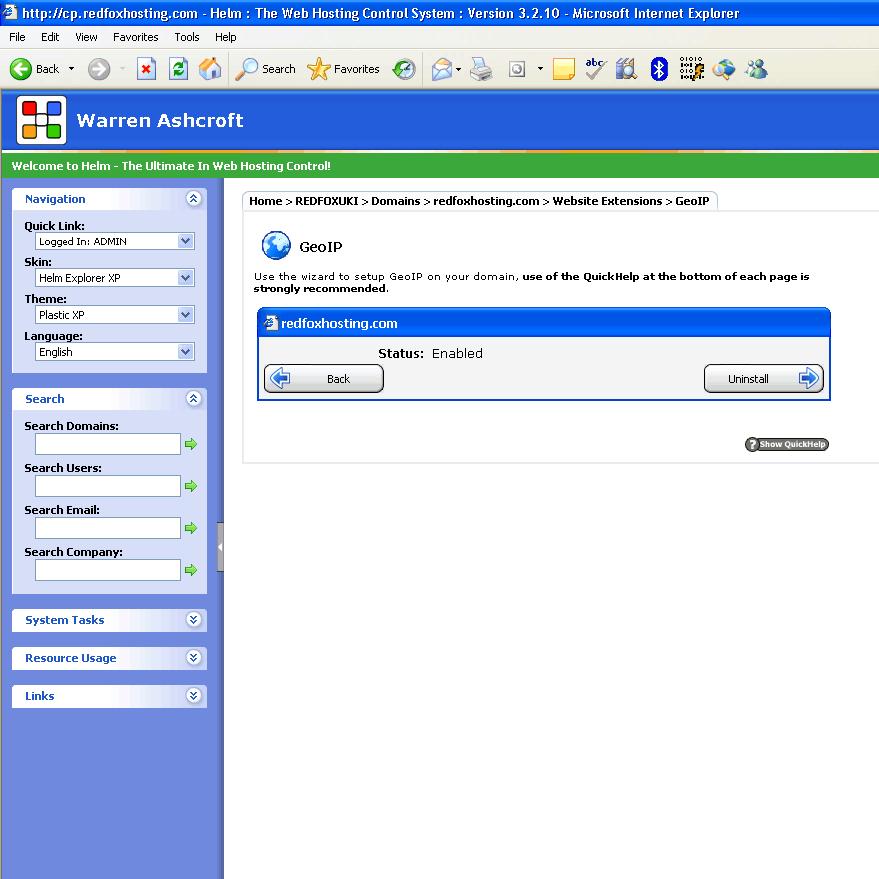The image size is (879, 879).
Task: Click the sidebar collapse handle
Action: (x=220, y=547)
